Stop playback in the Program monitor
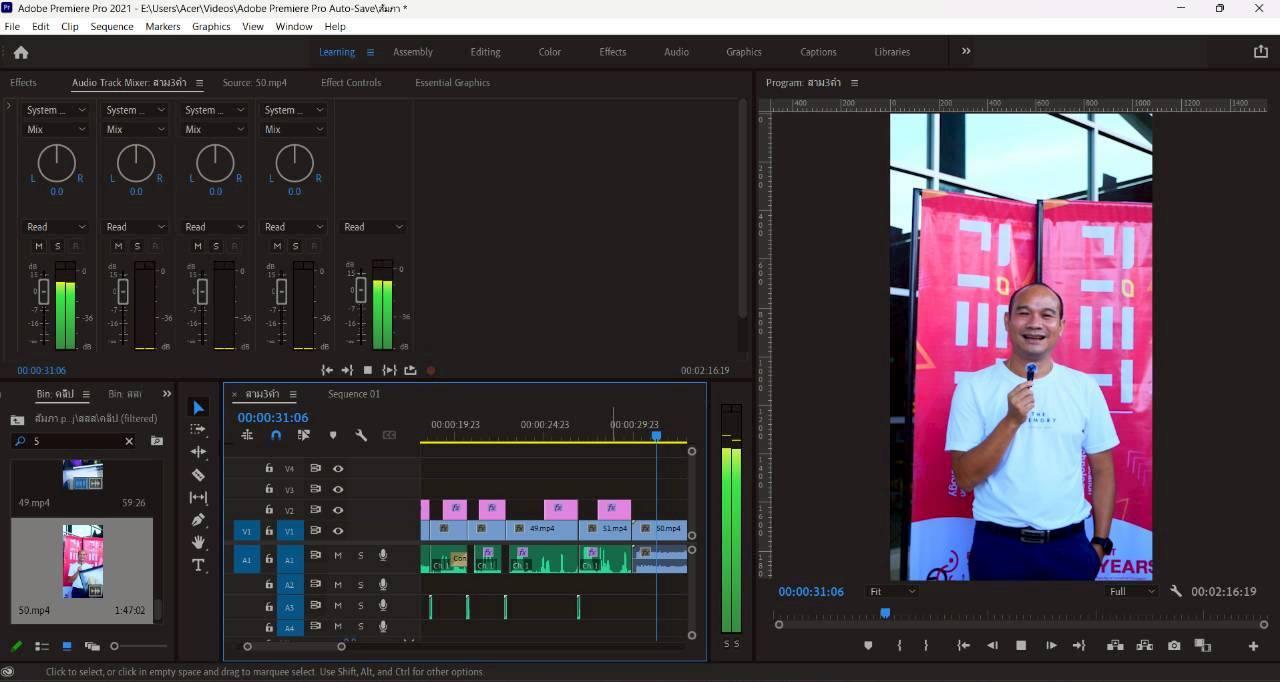This screenshot has width=1280, height=682. (x=1021, y=646)
